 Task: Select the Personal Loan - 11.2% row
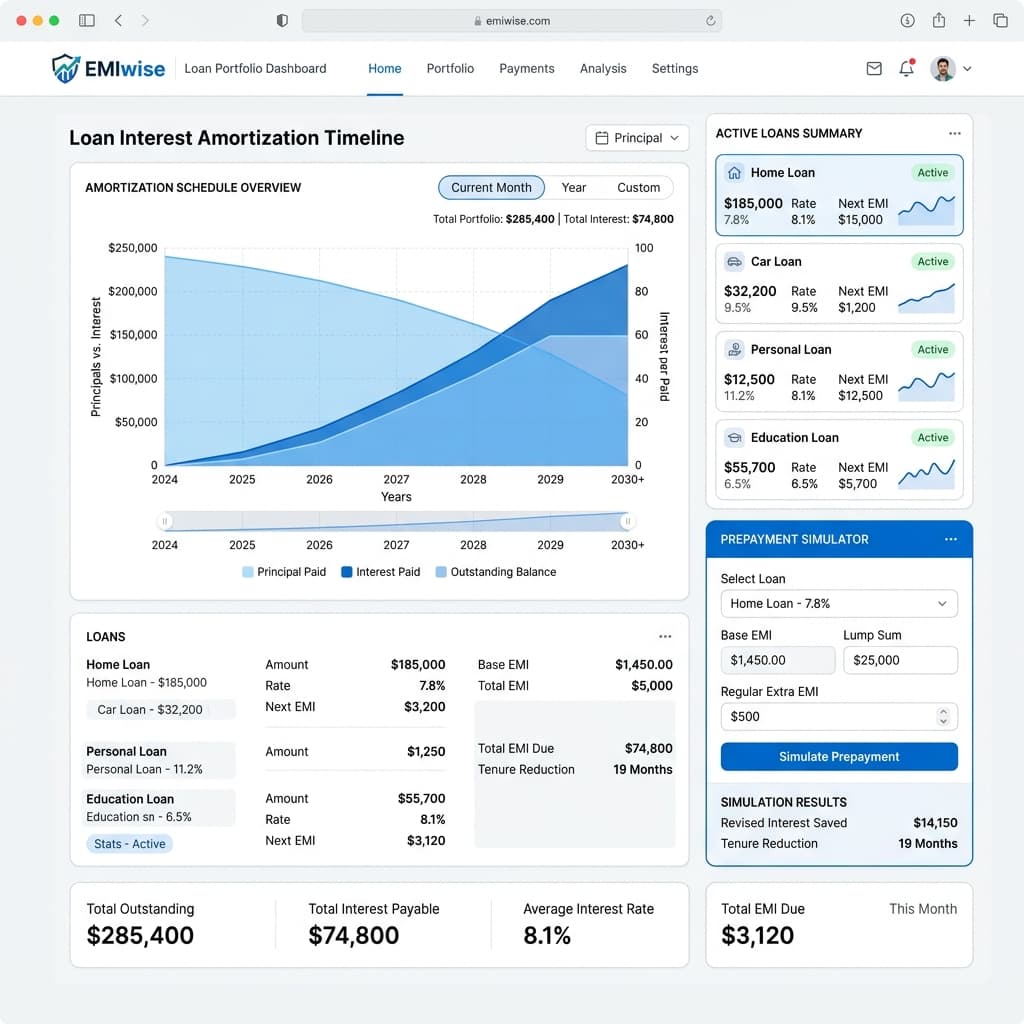(x=160, y=760)
